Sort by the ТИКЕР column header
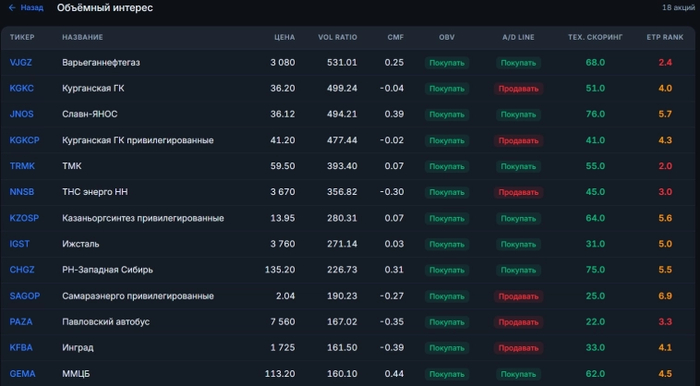The width and height of the screenshot is (700, 386). [x=22, y=37]
